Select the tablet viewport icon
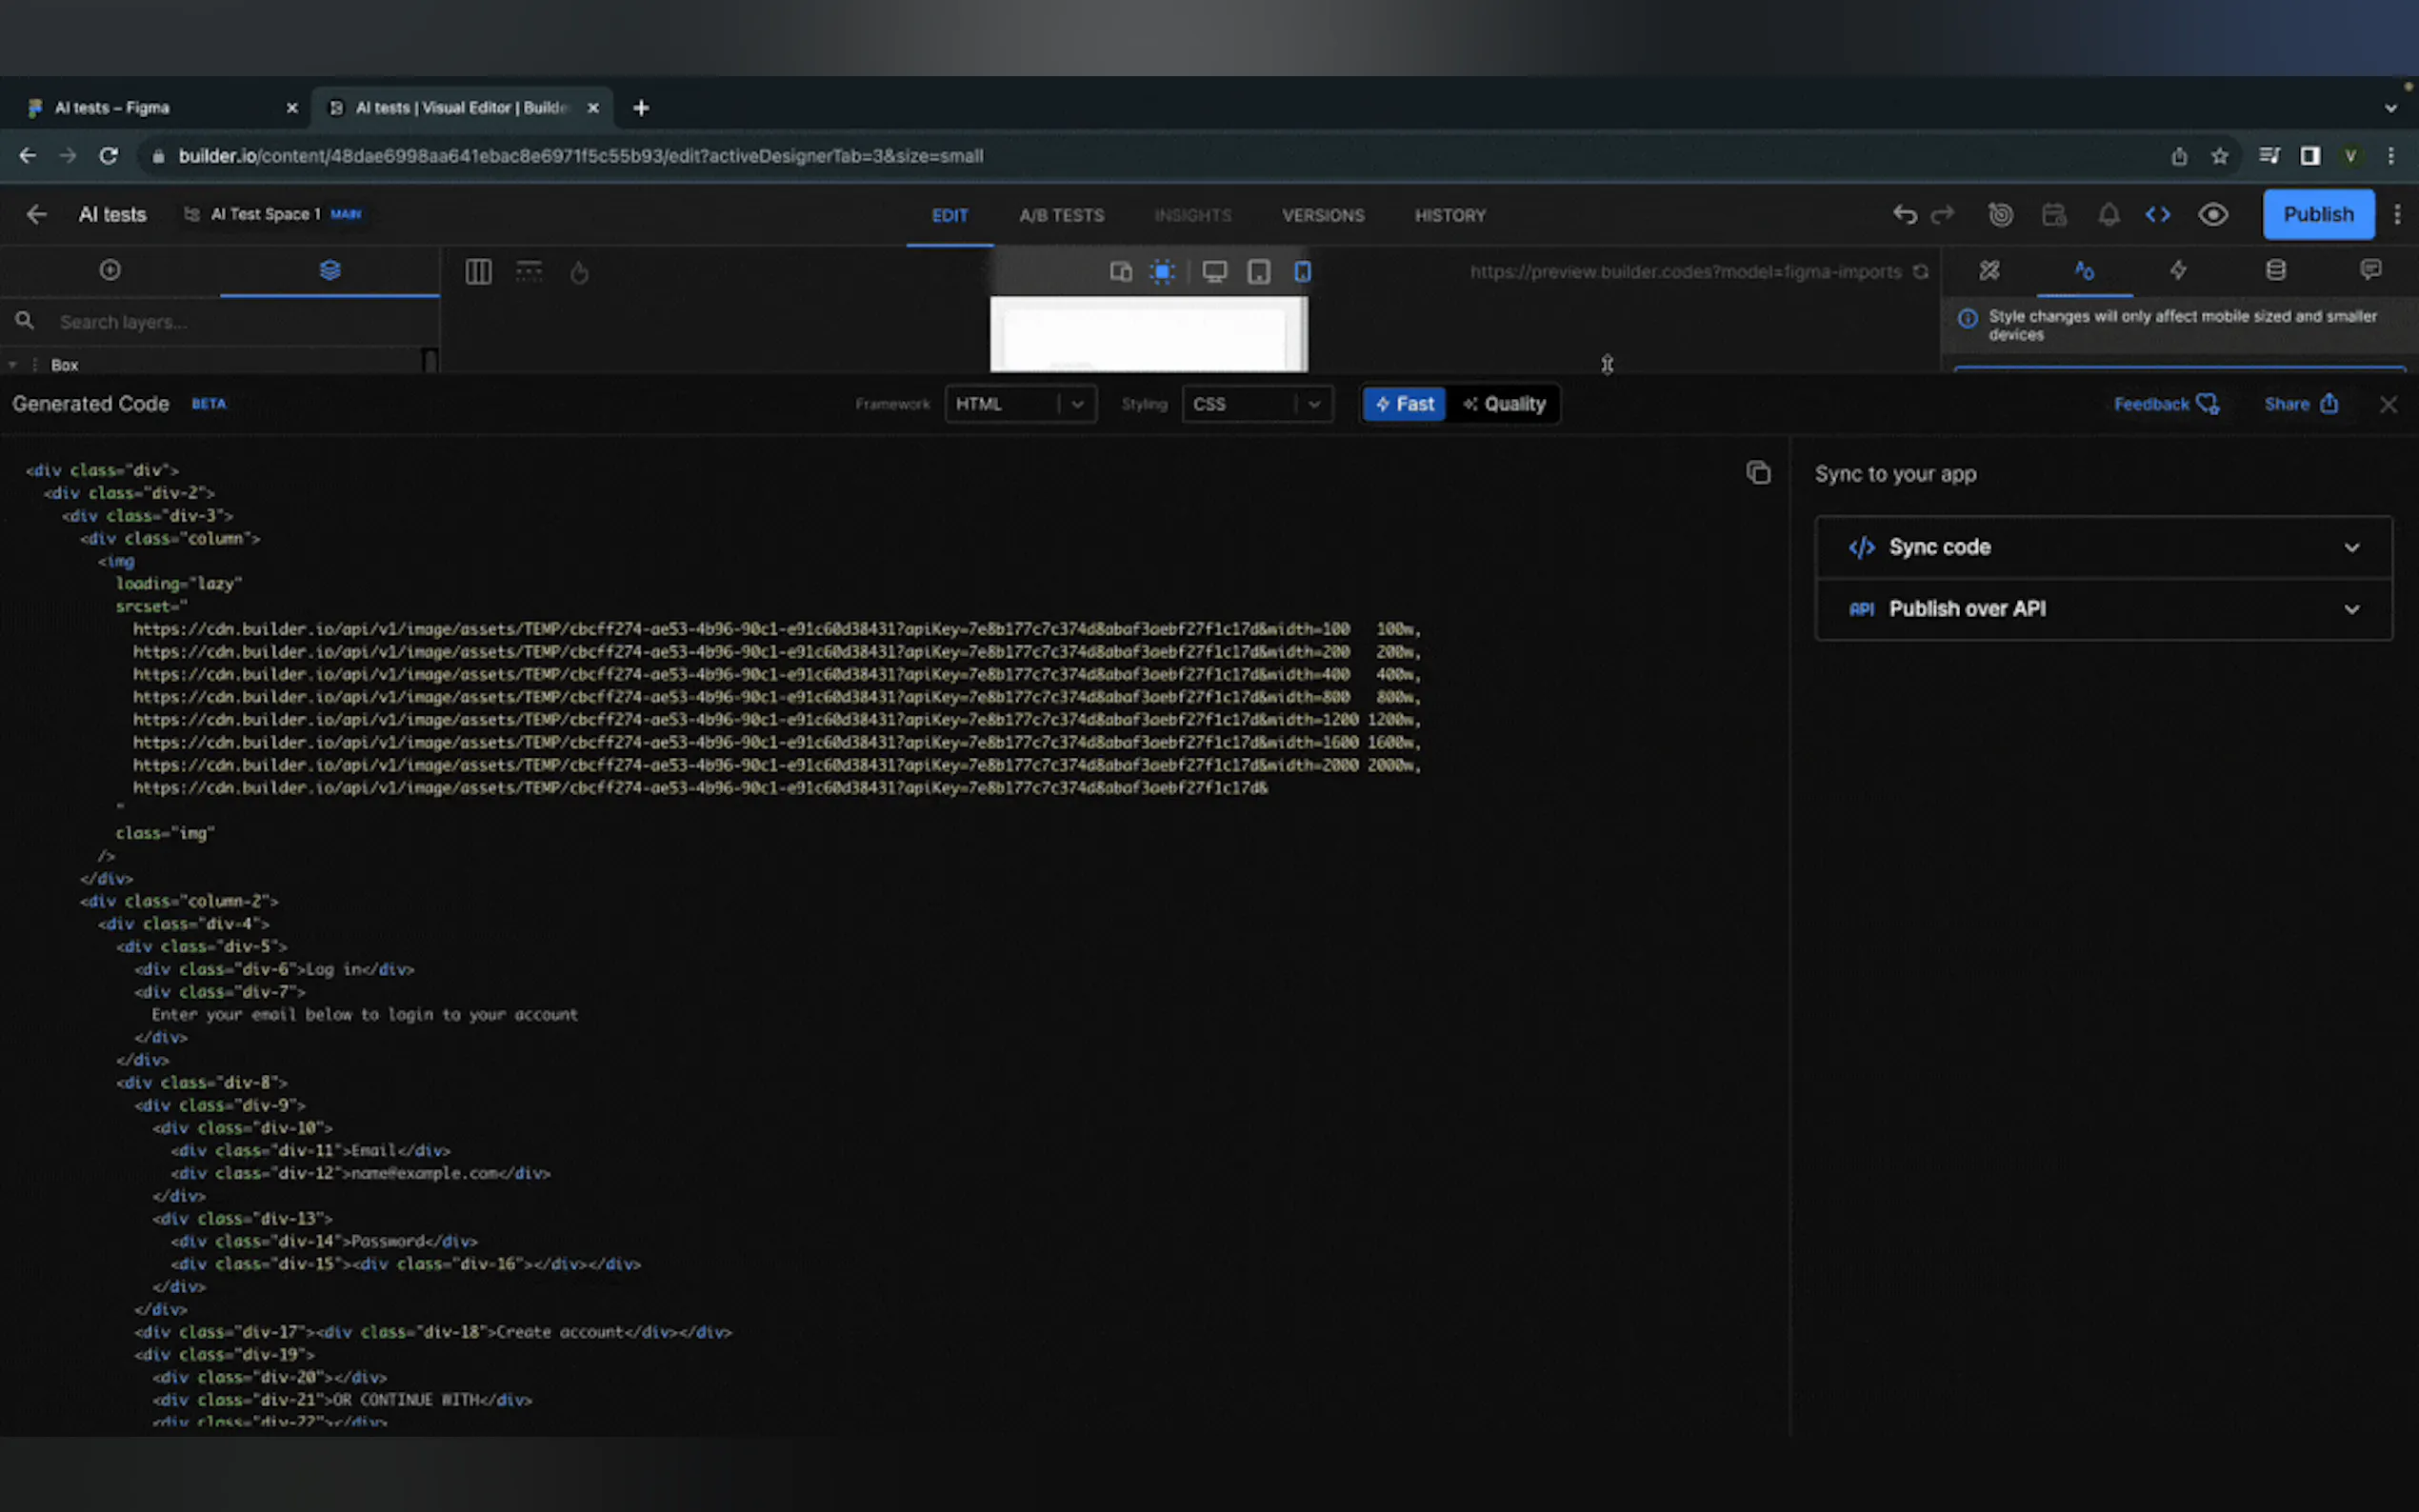The width and height of the screenshot is (2419, 1512). (1258, 272)
